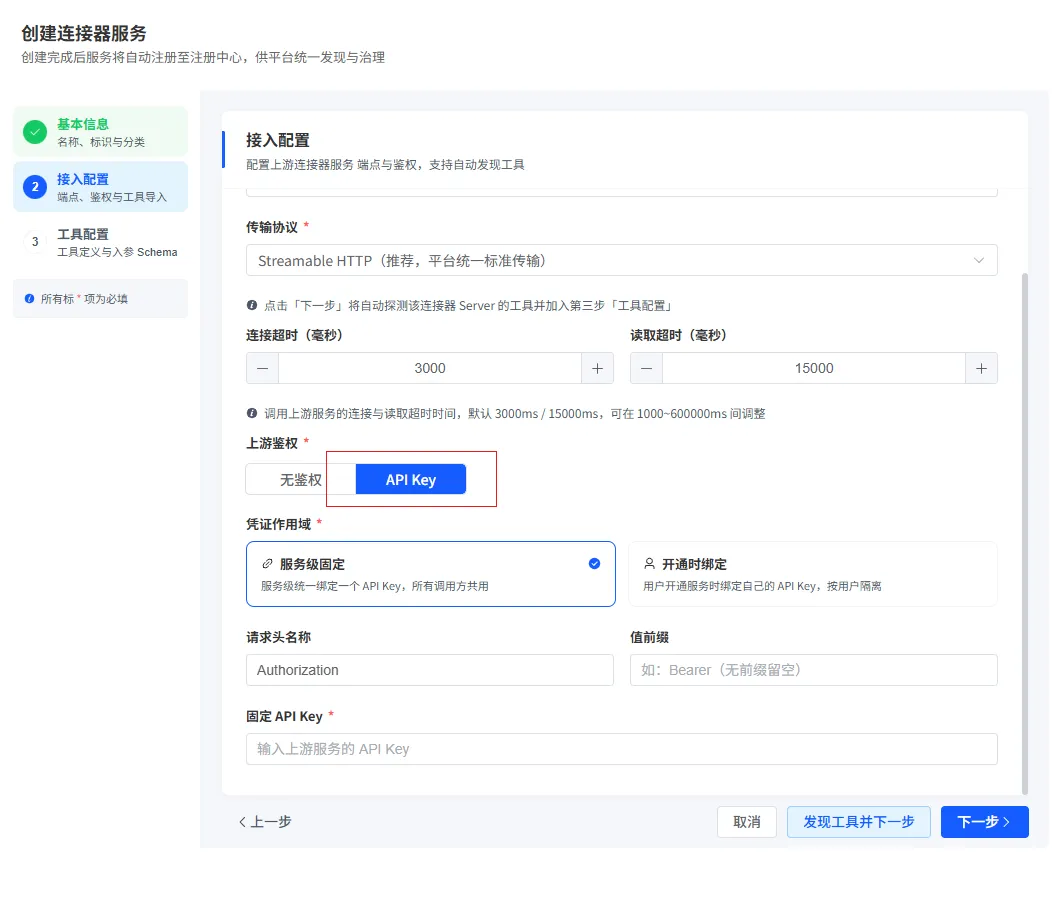Click the 连接超时 value field showing 3000
1061x898 pixels.
430,368
